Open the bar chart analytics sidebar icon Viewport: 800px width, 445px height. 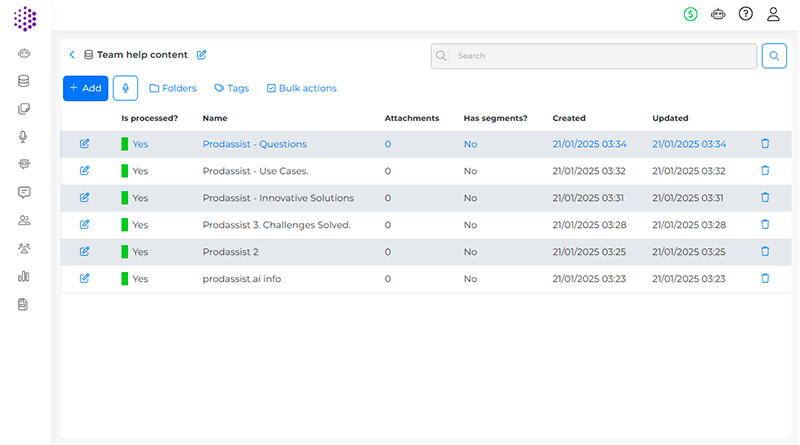coord(24,276)
